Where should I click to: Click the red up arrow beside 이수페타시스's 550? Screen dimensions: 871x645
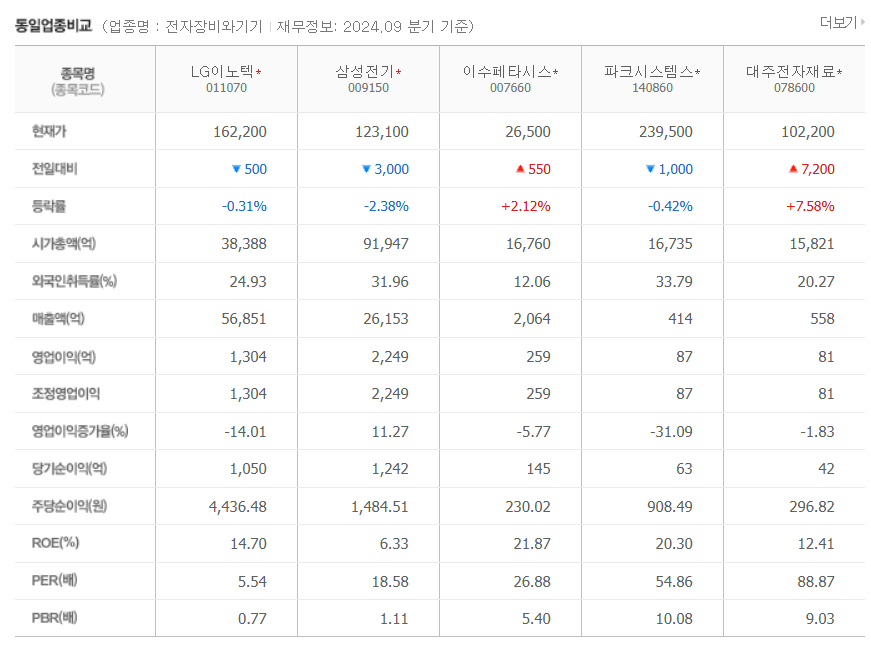(x=522, y=169)
